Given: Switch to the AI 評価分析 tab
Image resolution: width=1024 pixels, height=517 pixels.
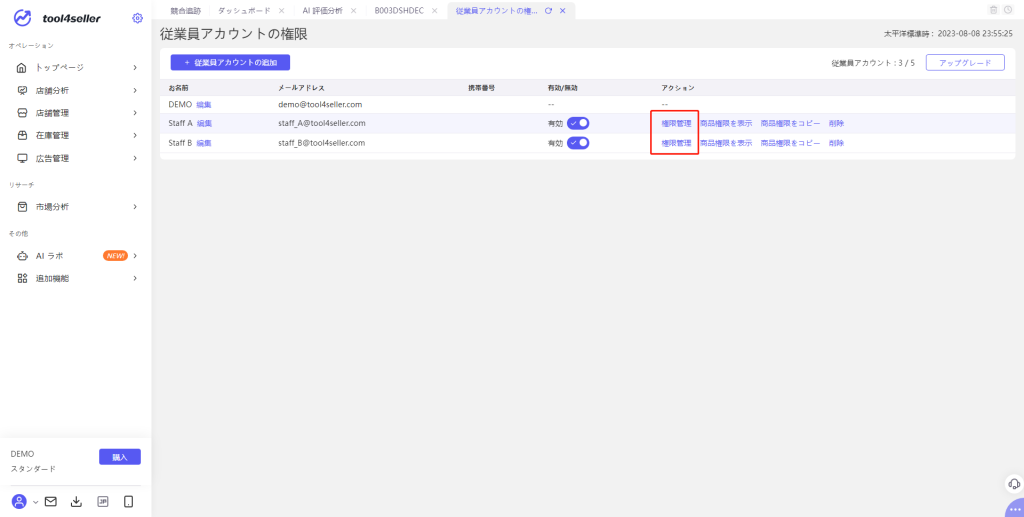Looking at the screenshot, I should click(x=323, y=10).
